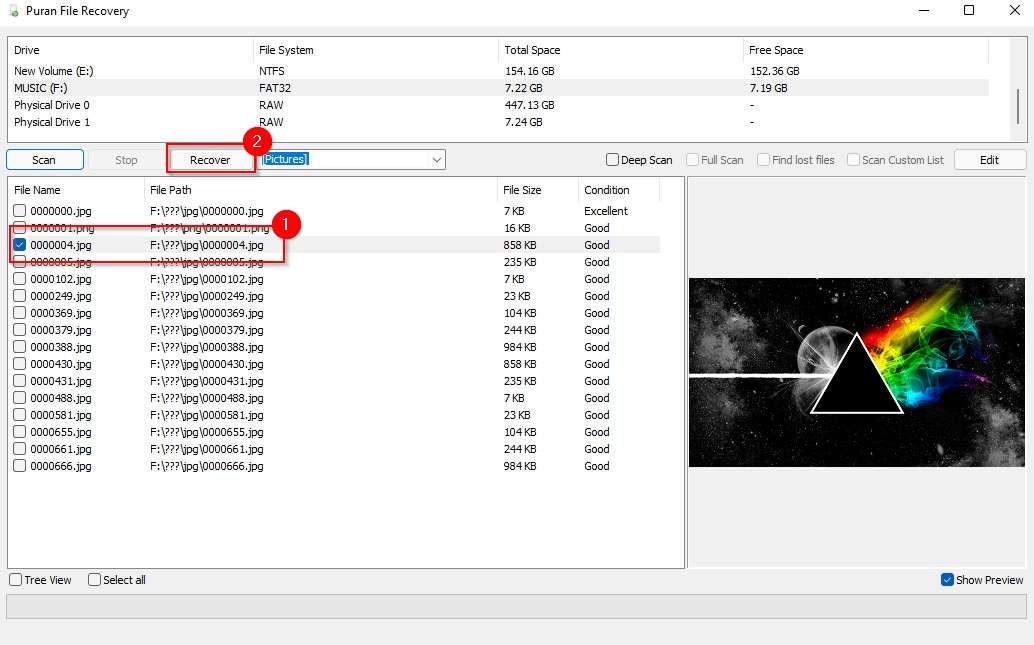Check the 0000000.jpg file checkbox
This screenshot has width=1034, height=645.
click(x=20, y=211)
